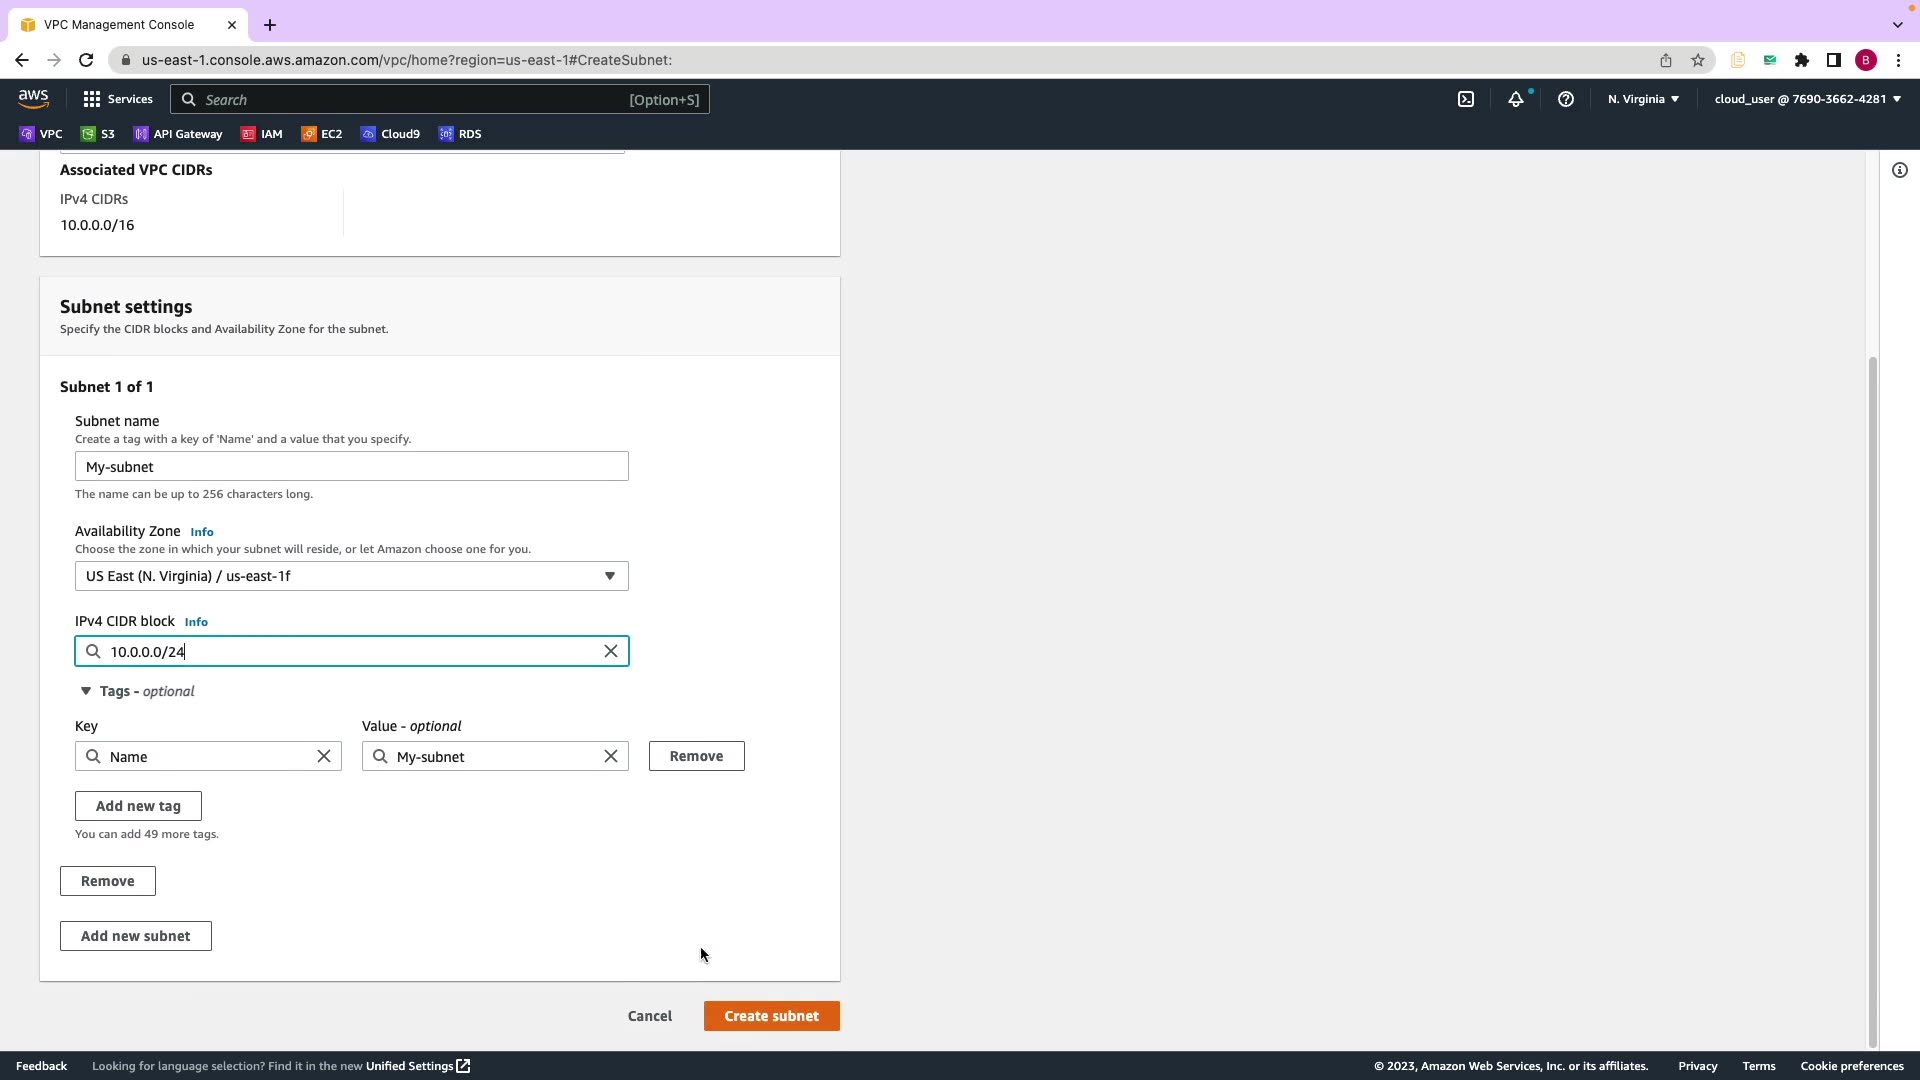This screenshot has width=1920, height=1080.
Task: Open the CloudShell terminal icon
Action: point(1466,99)
